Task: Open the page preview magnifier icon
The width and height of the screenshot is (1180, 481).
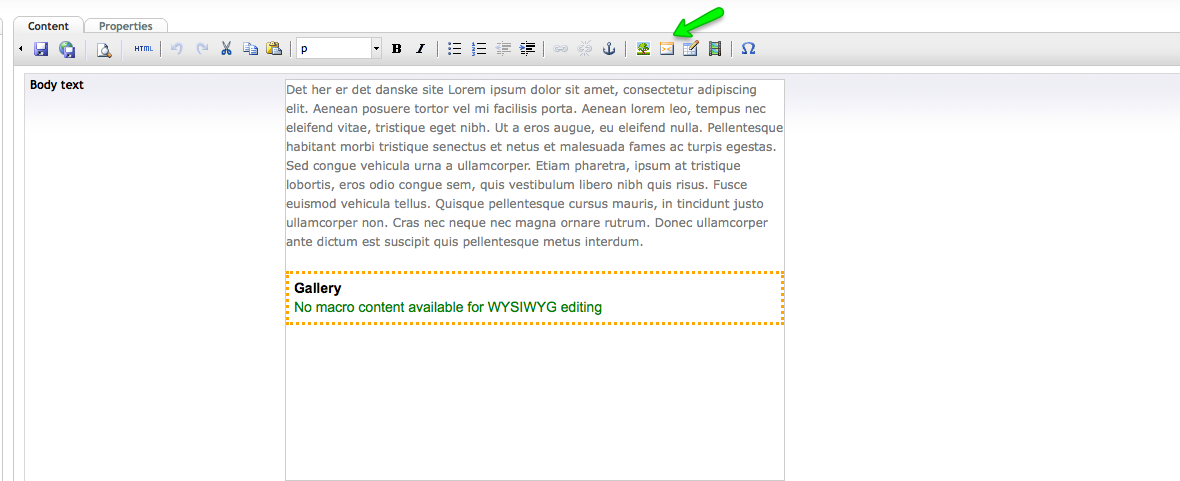Action: [103, 49]
